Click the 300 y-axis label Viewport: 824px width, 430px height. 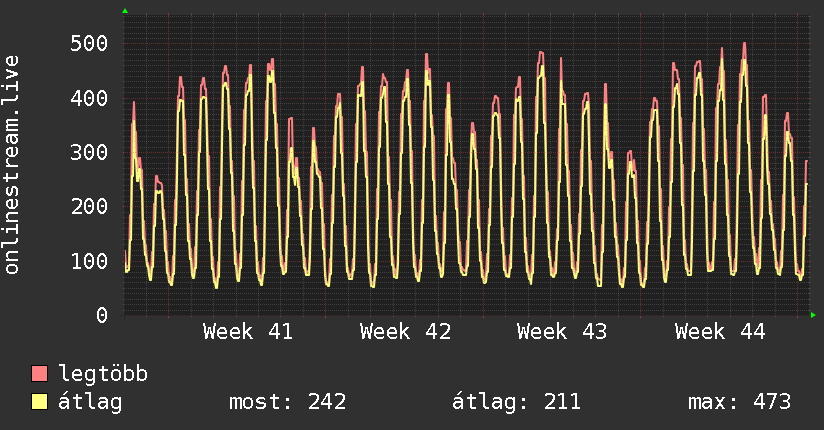point(89,152)
